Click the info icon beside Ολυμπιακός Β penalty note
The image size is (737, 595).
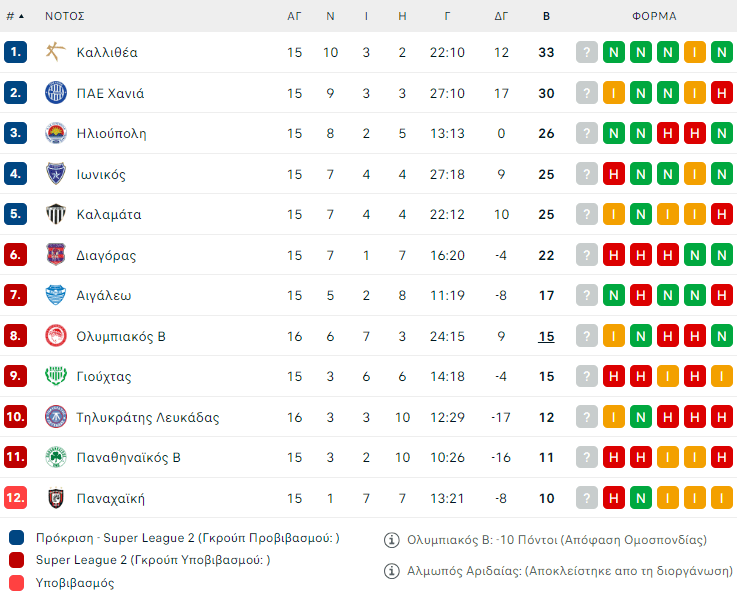(x=393, y=540)
